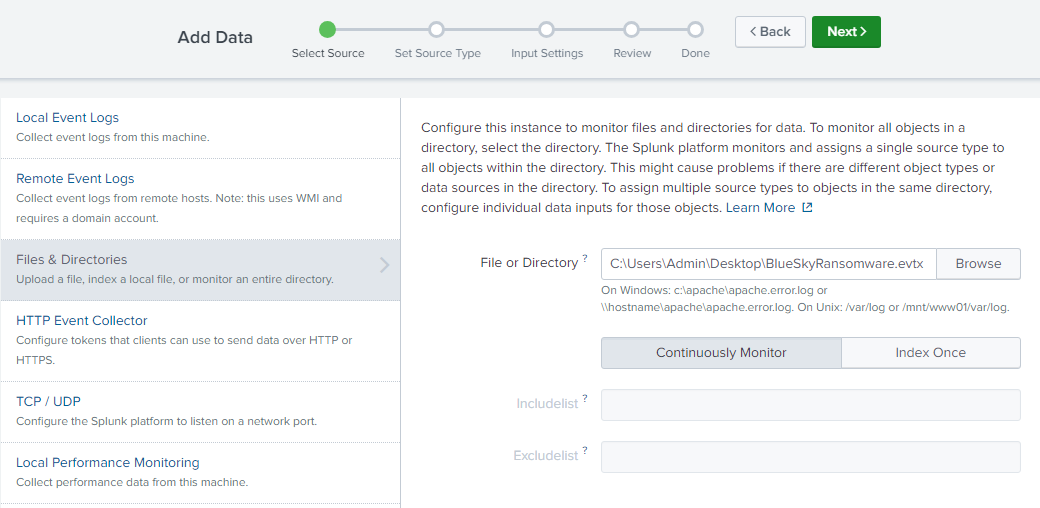The width and height of the screenshot is (1040, 508).
Task: Select the Continuously Monitor option
Action: coord(721,353)
